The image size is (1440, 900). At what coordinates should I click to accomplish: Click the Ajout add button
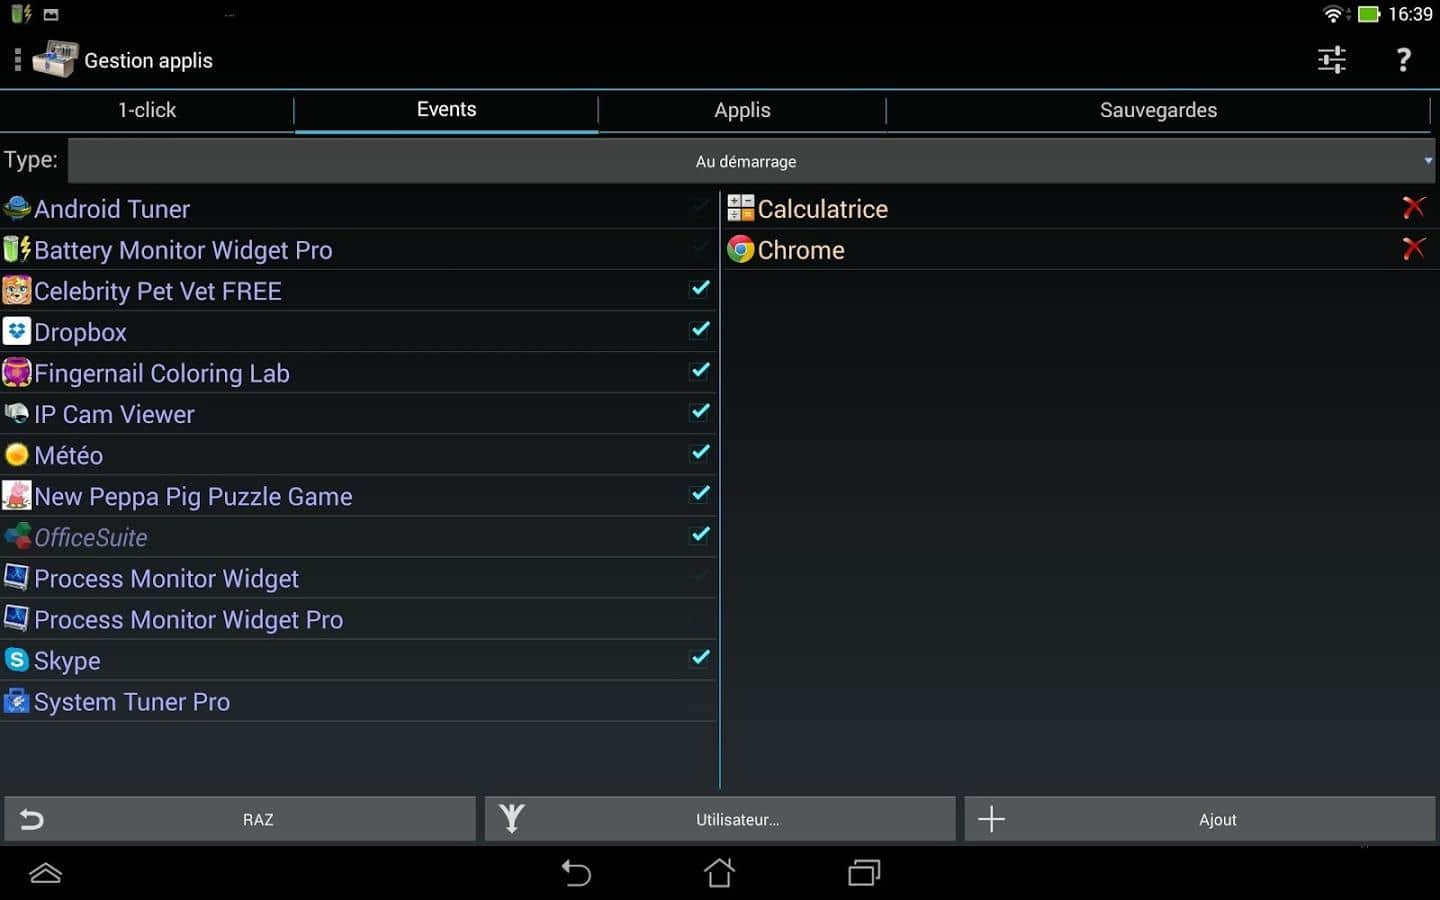(1199, 819)
